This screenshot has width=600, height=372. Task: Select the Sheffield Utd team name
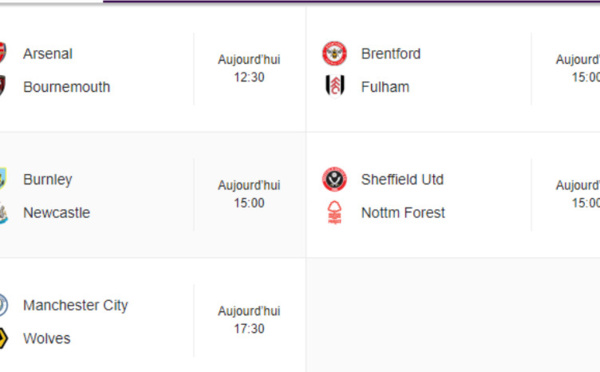402,179
